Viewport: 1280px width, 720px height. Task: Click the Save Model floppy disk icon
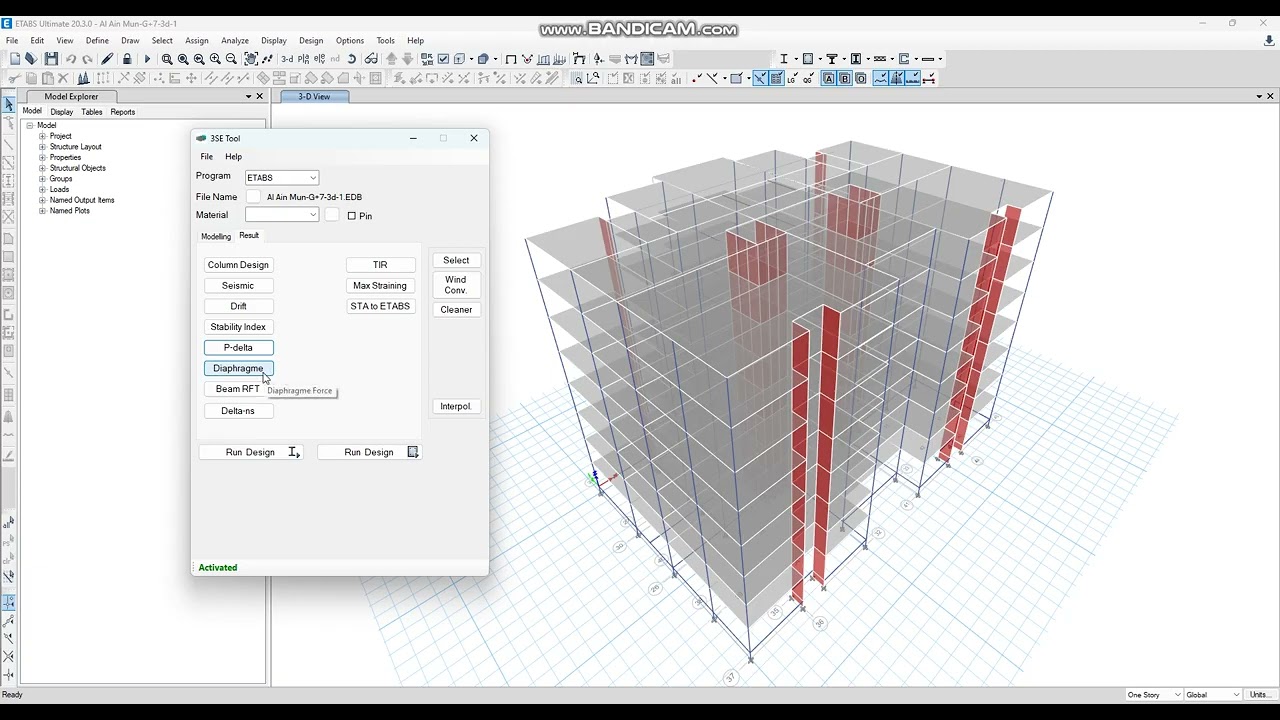point(51,59)
